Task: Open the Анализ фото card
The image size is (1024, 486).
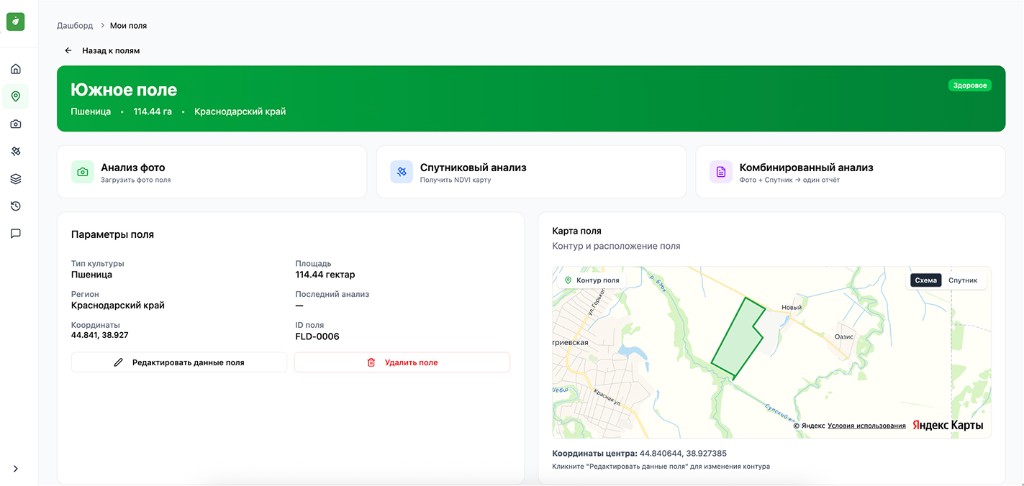Action: (x=212, y=172)
